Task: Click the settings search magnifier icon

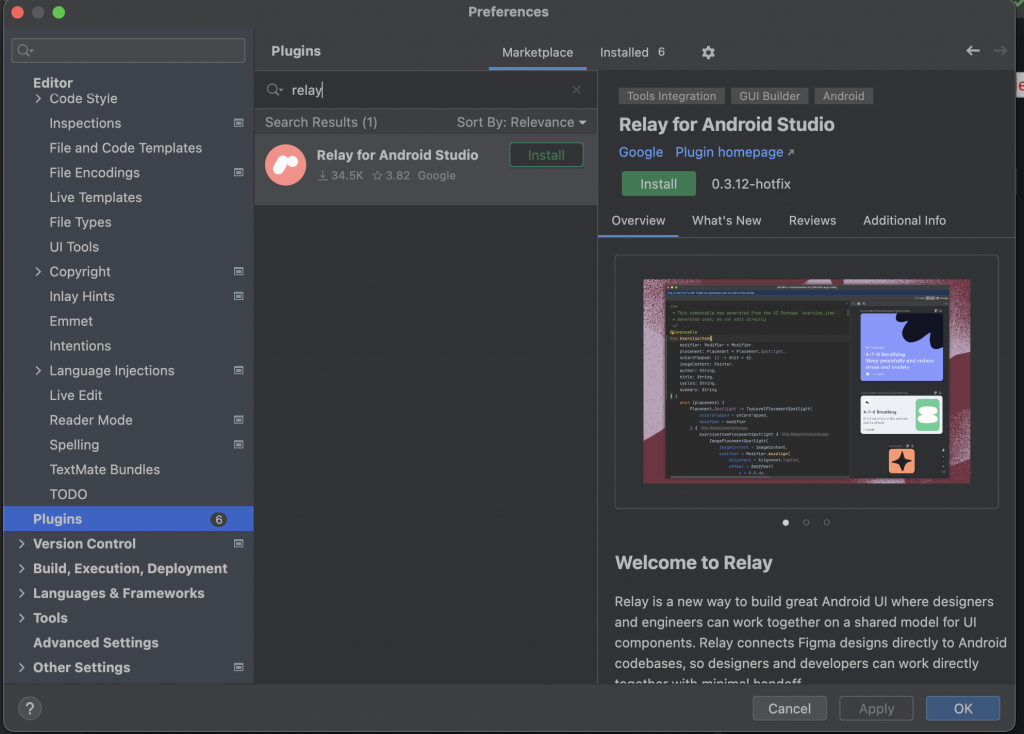Action: 25,50
